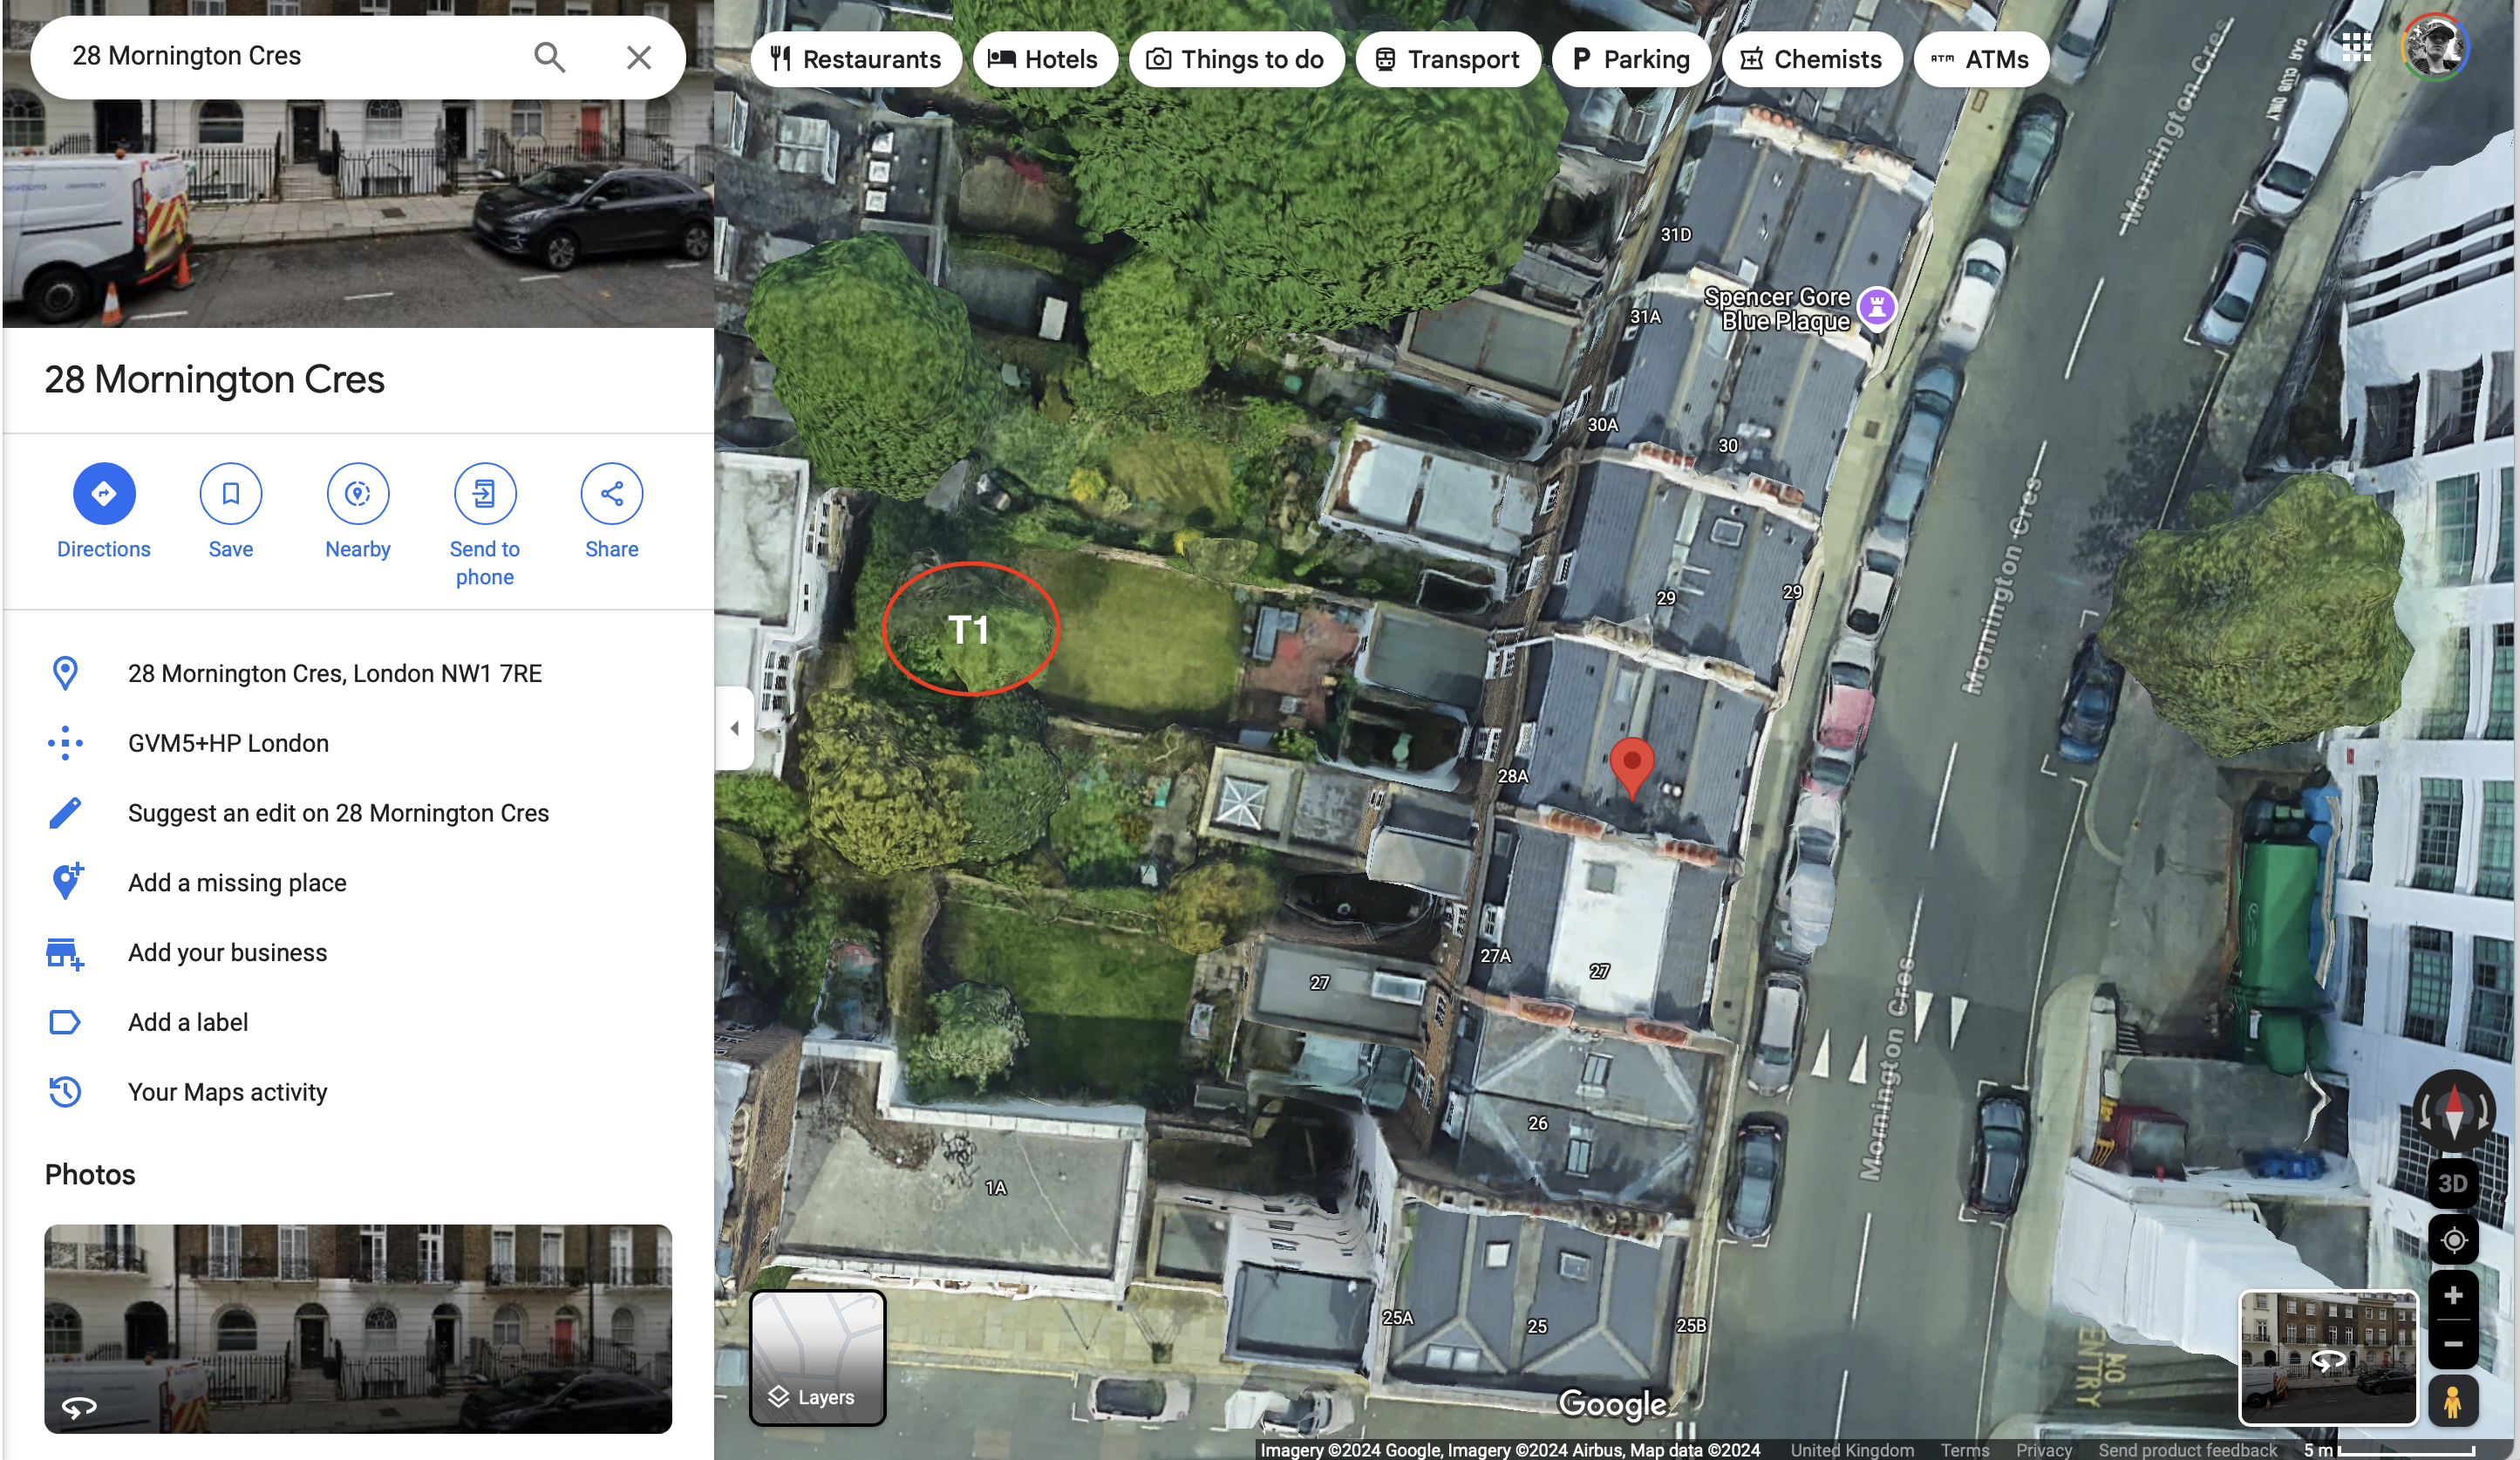Viewport: 2520px width, 1460px height.
Task: Click the Maps activity history icon
Action: point(65,1092)
